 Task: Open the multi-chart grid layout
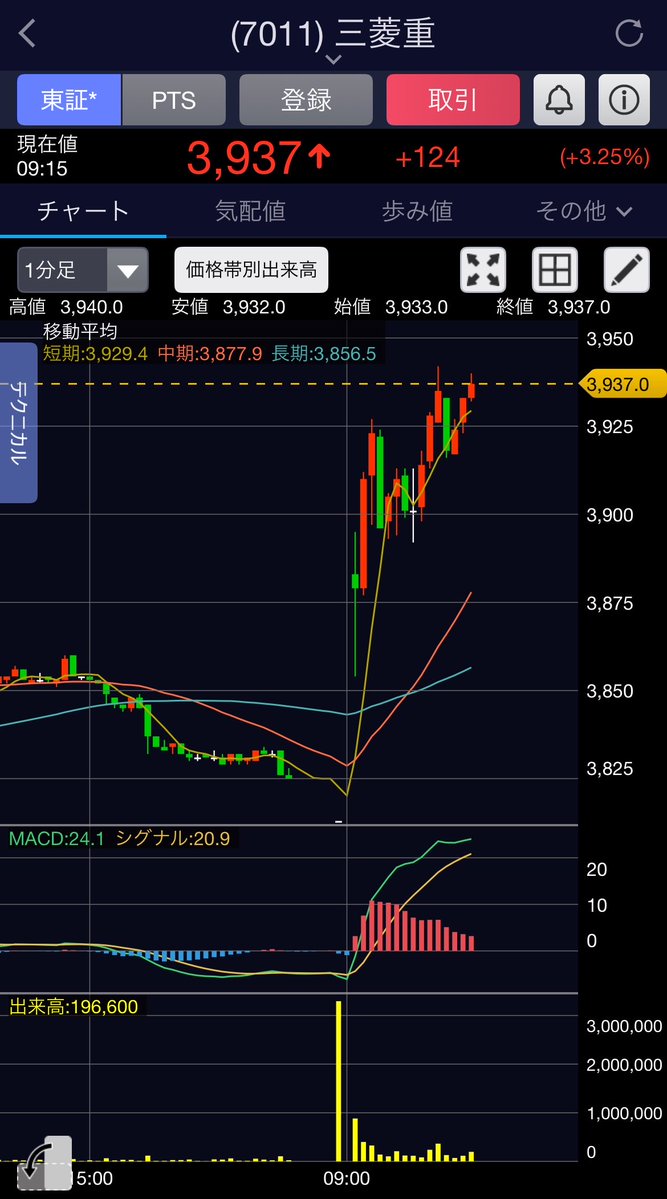tap(555, 270)
